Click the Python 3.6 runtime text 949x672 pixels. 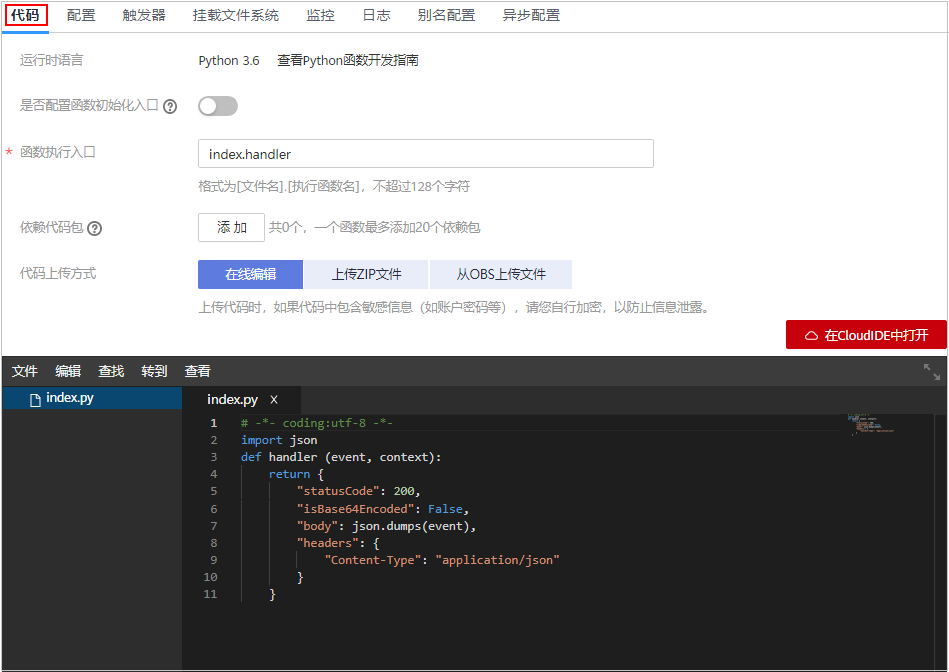pos(229,61)
